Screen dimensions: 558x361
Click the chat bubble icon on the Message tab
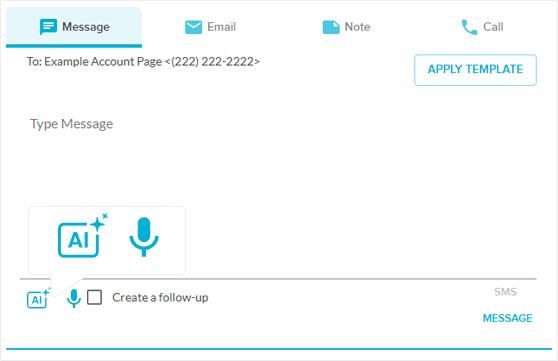[48, 27]
